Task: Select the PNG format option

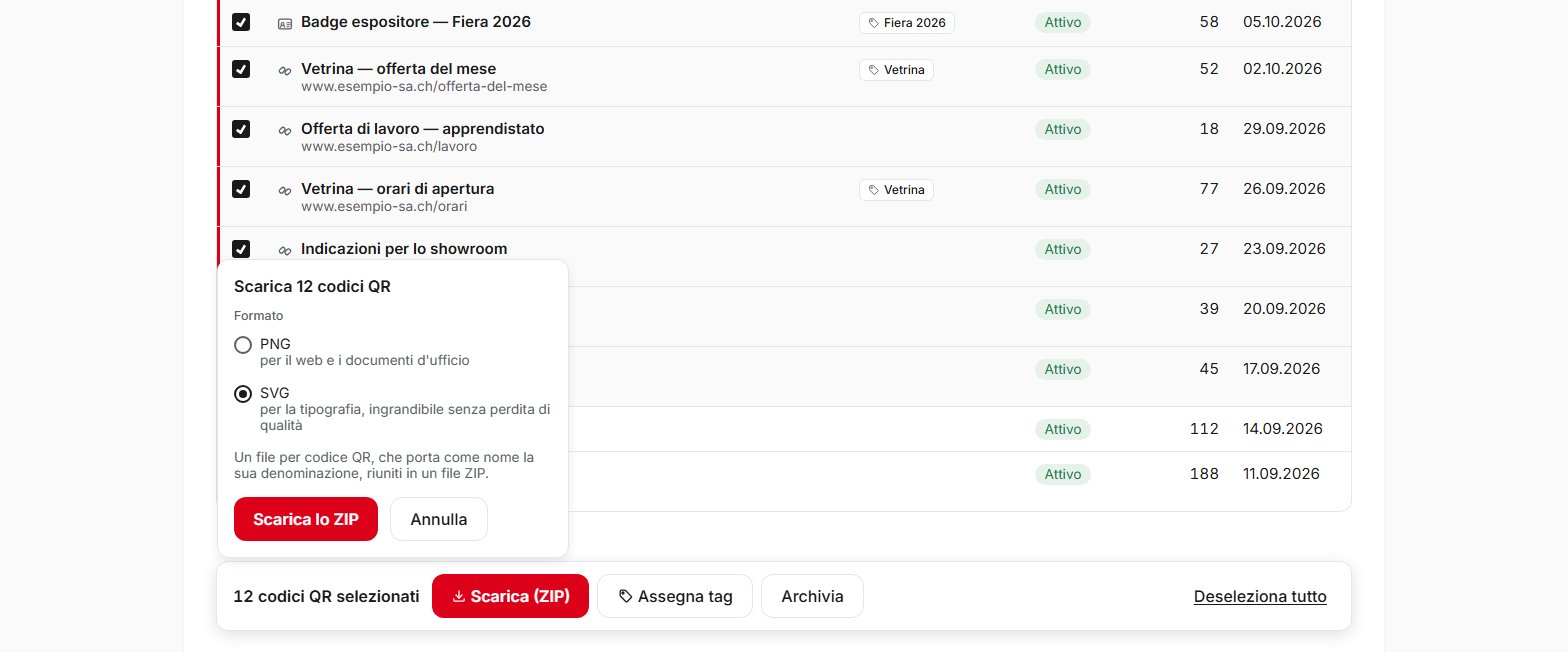Action: (243, 345)
